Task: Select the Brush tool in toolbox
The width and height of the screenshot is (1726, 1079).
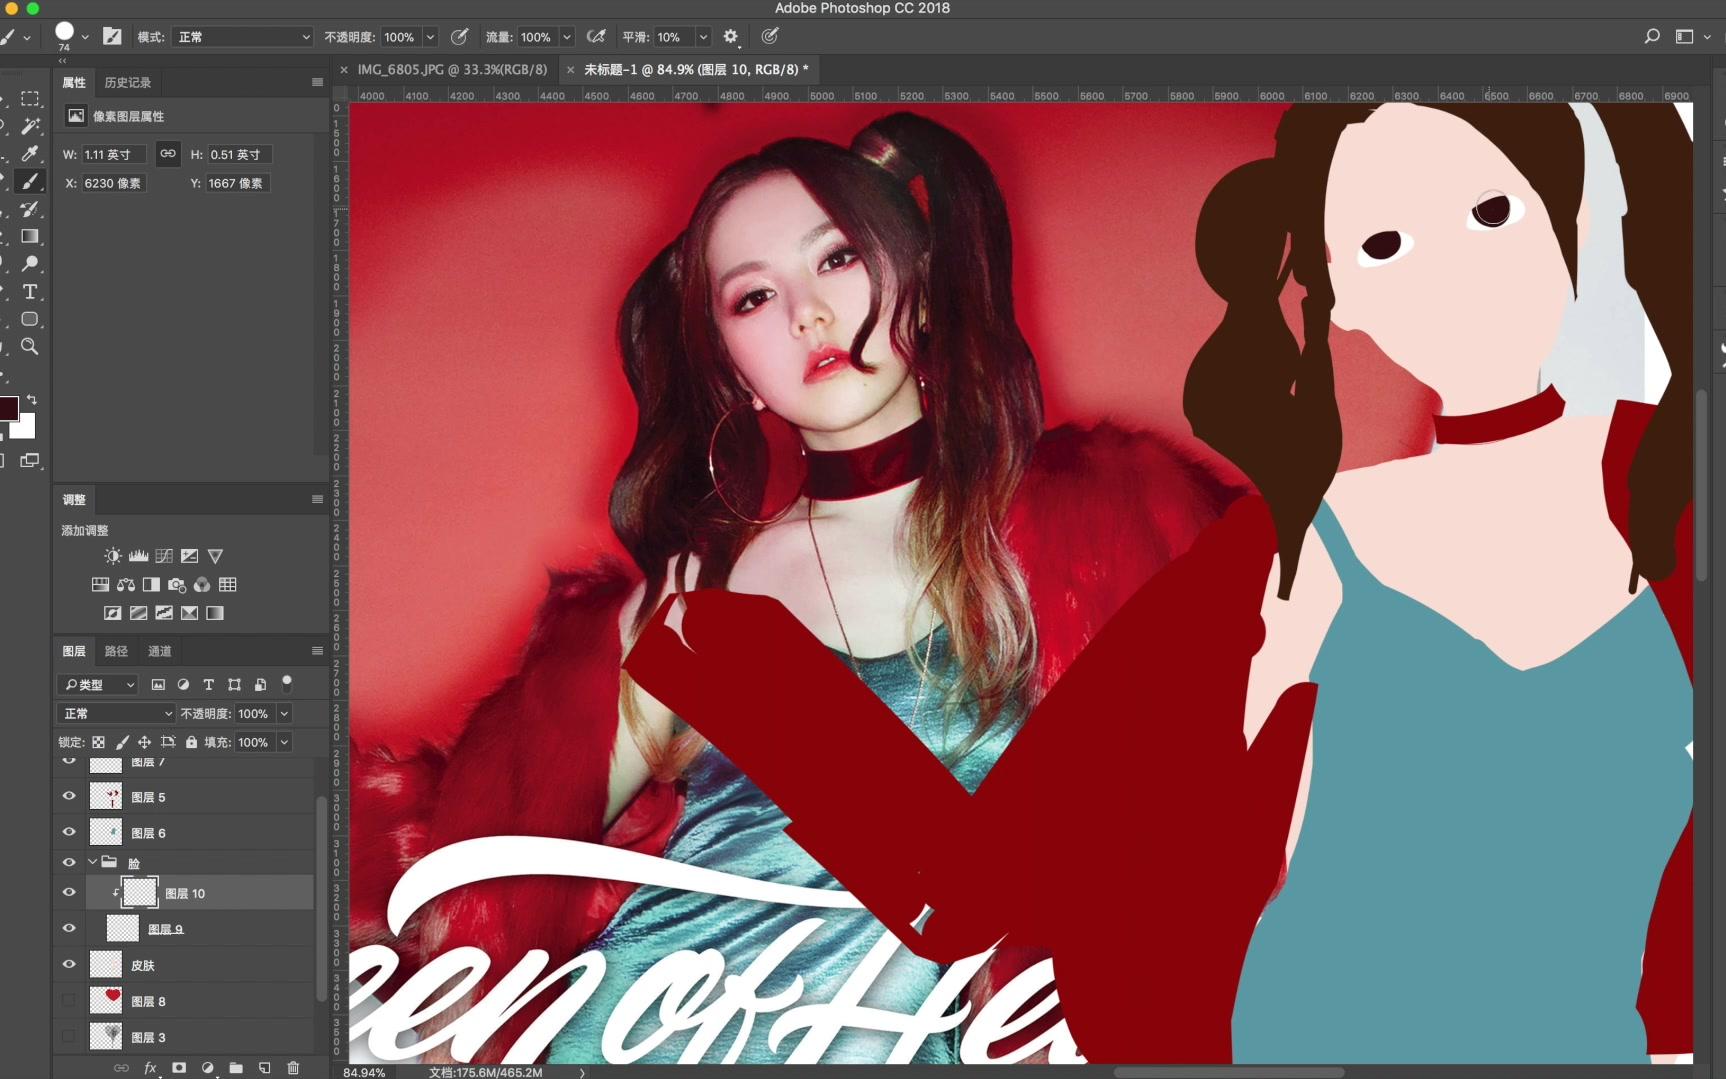Action: coord(30,181)
